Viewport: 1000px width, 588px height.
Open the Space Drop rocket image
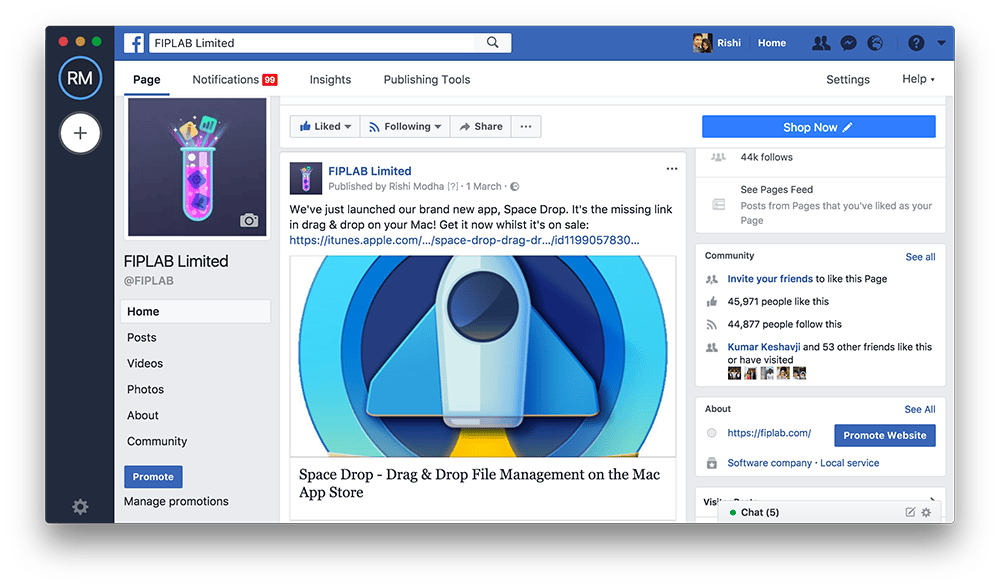pyautogui.click(x=483, y=356)
